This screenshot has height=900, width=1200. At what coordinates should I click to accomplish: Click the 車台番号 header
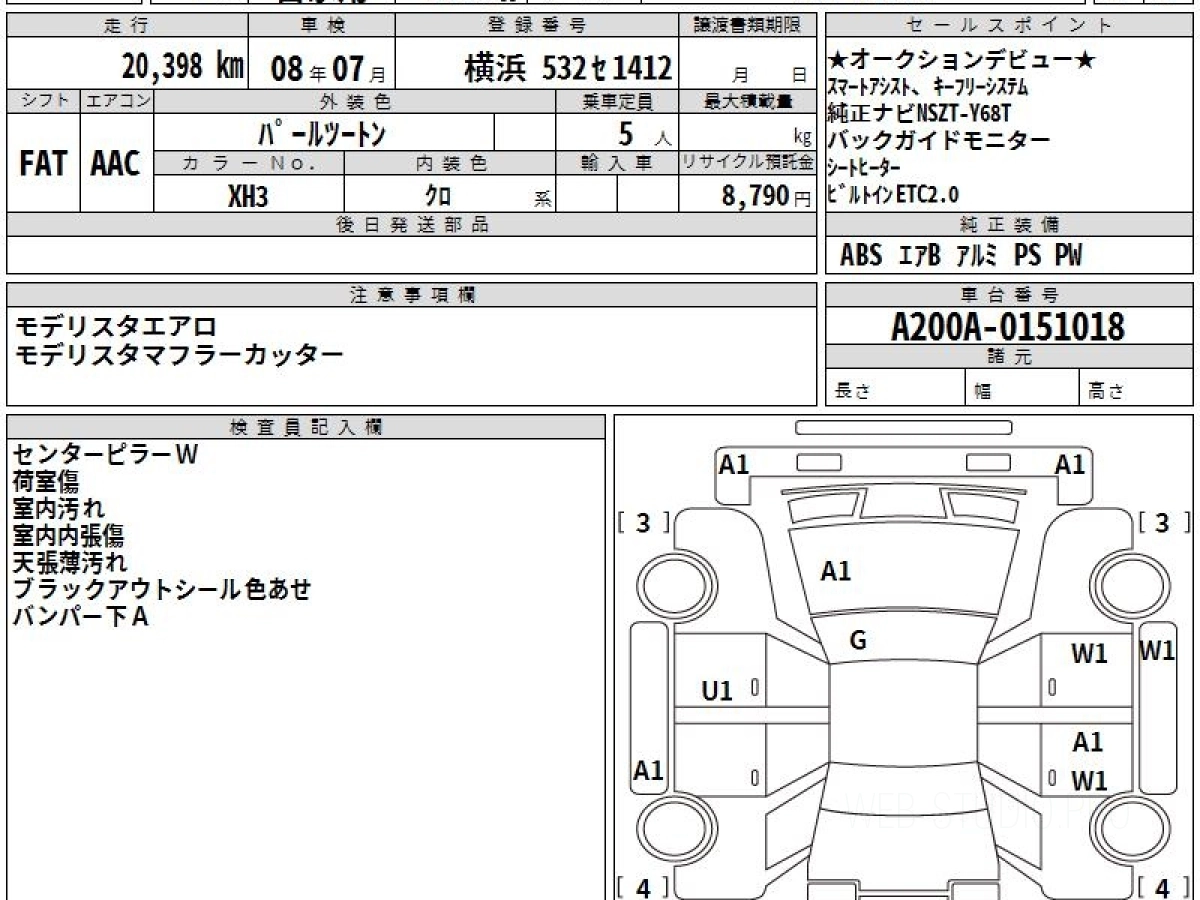[1009, 295]
